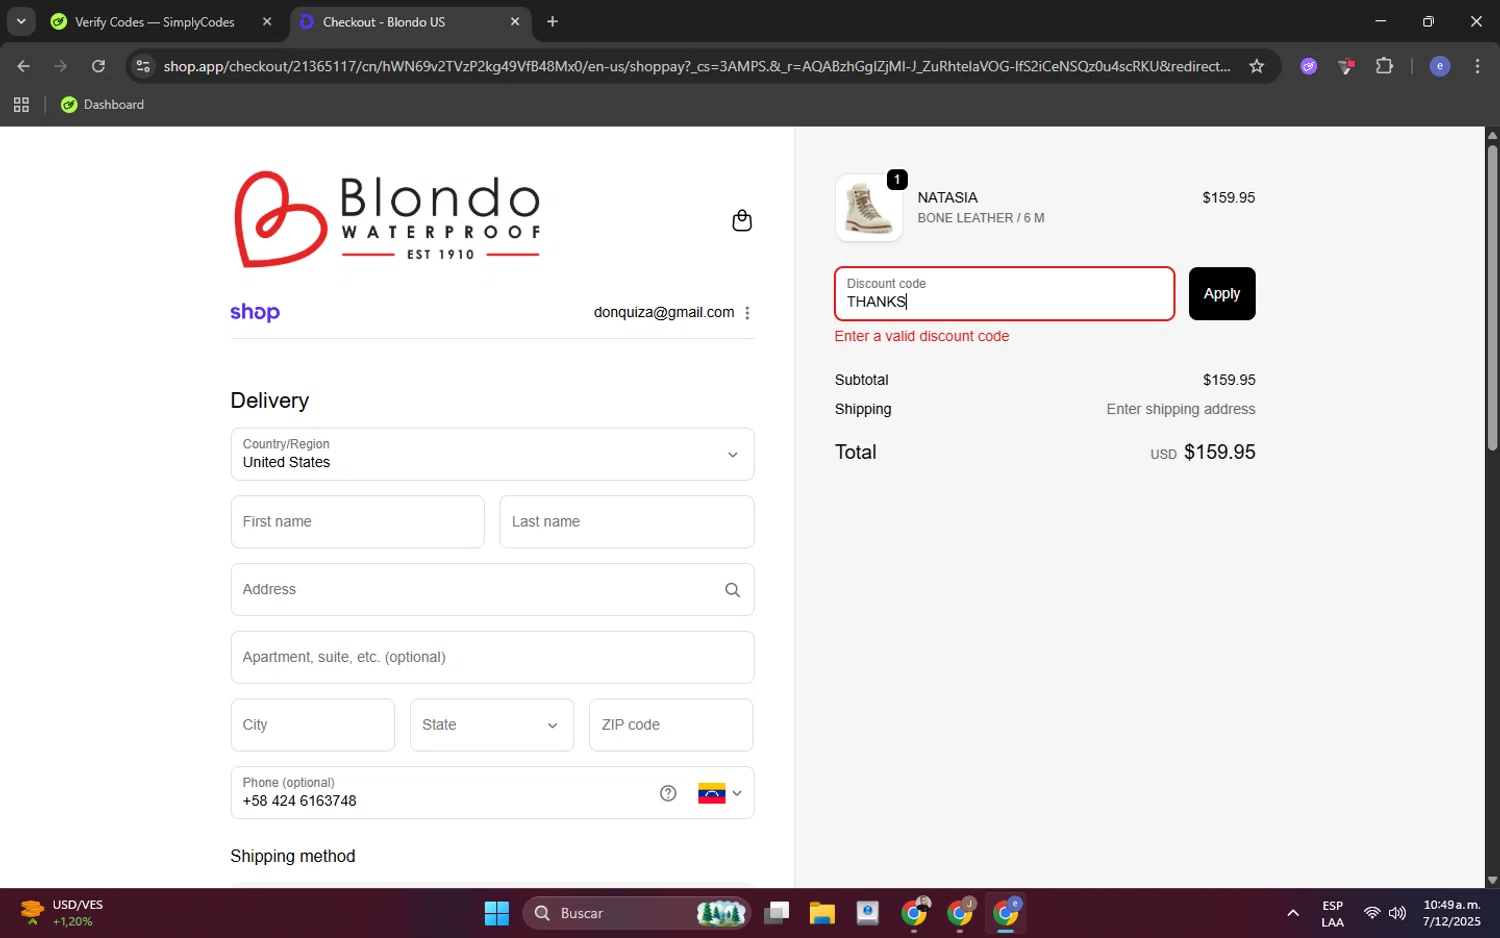The width and height of the screenshot is (1500, 938).
Task: Click the address bar URL
Action: pyautogui.click(x=697, y=66)
